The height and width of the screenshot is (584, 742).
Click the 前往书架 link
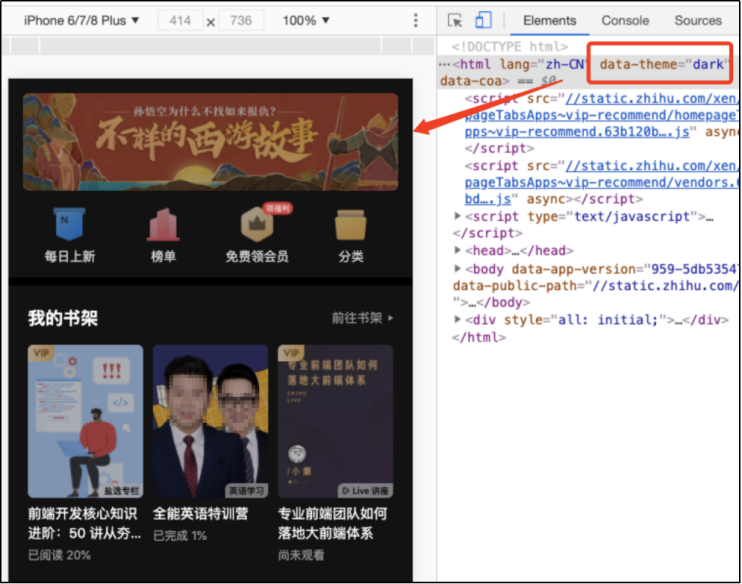click(362, 318)
